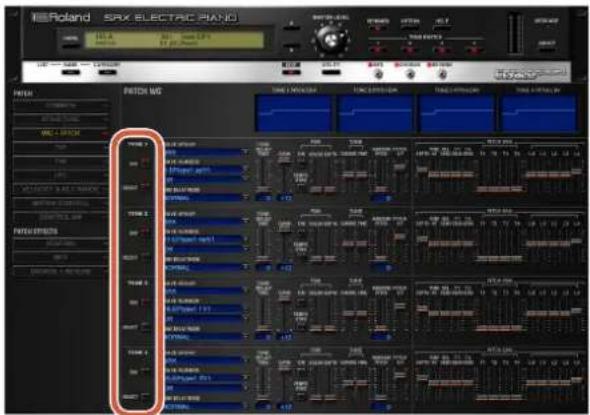Viewport: 590px width, 415px height.
Task: Open the Tone 2 WG Delay Mode dropdown
Action: tap(207, 267)
